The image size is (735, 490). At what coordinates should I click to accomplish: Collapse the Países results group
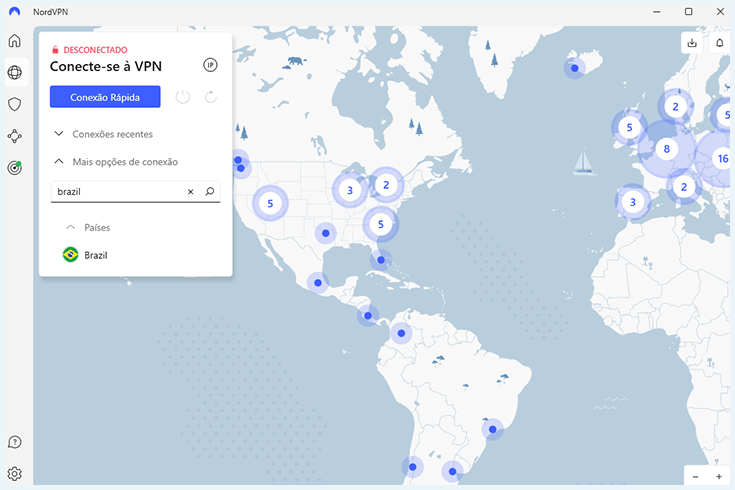[88, 227]
